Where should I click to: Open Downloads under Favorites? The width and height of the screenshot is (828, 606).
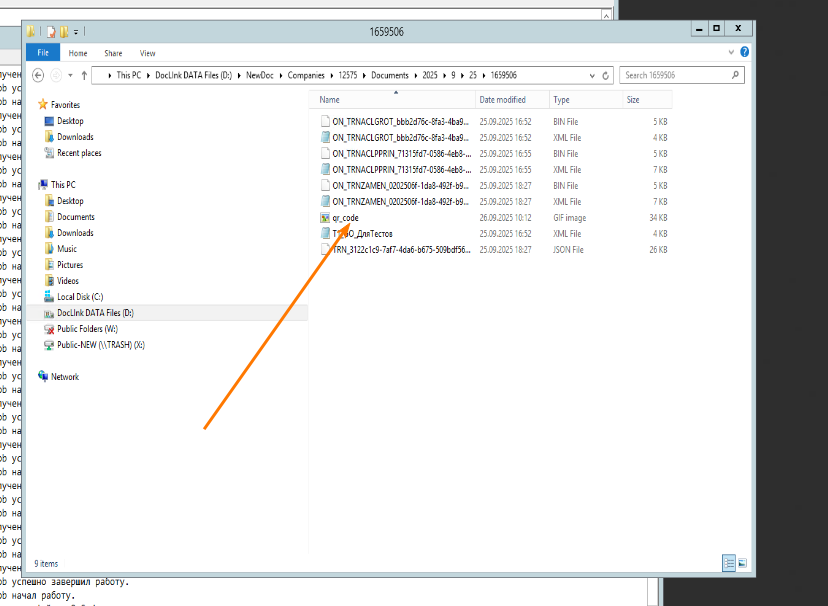pos(75,137)
